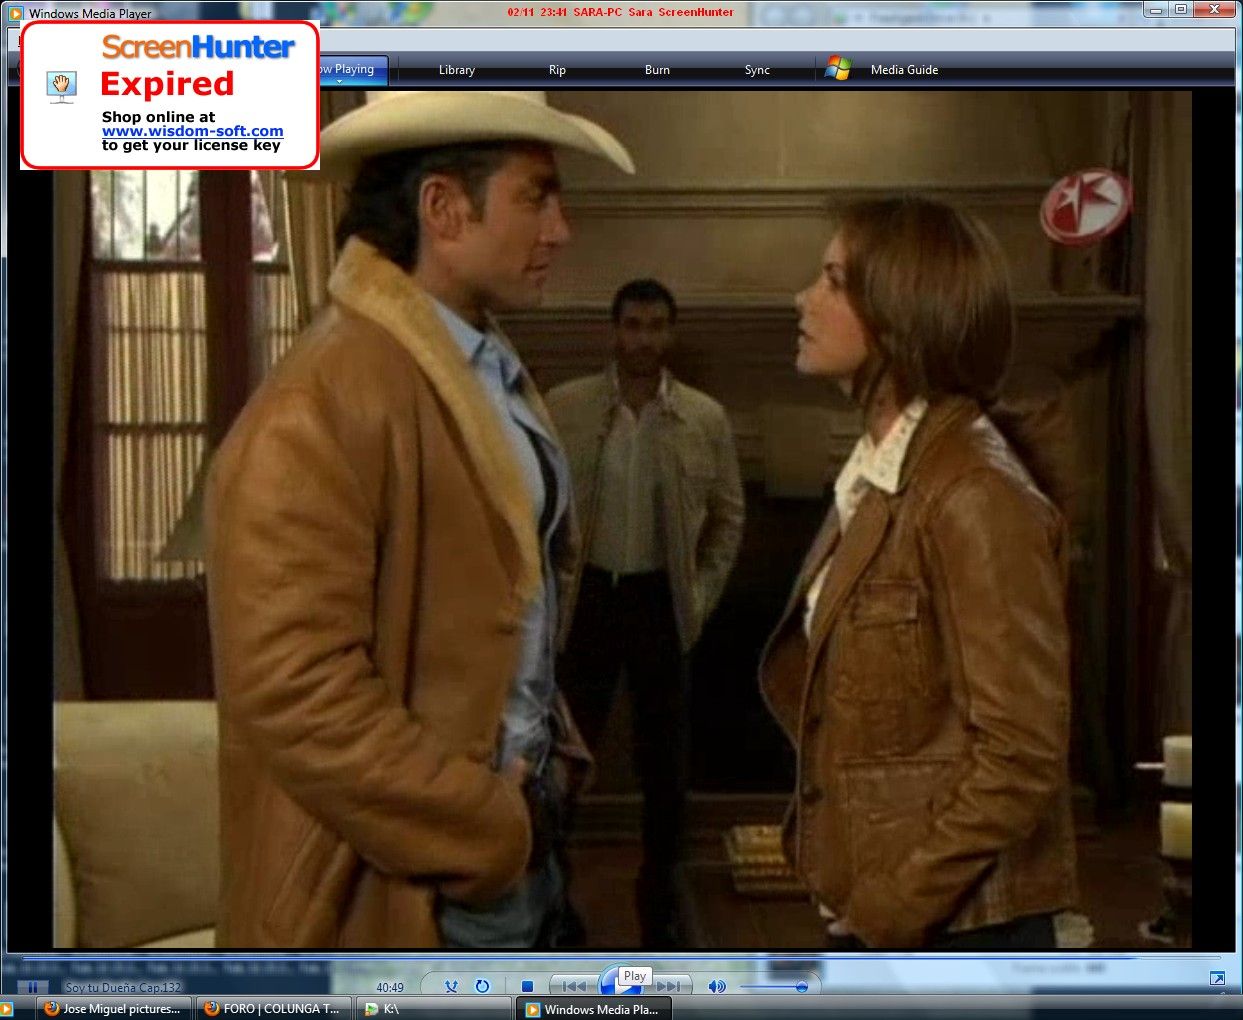Toggle the repeat button

click(x=482, y=987)
